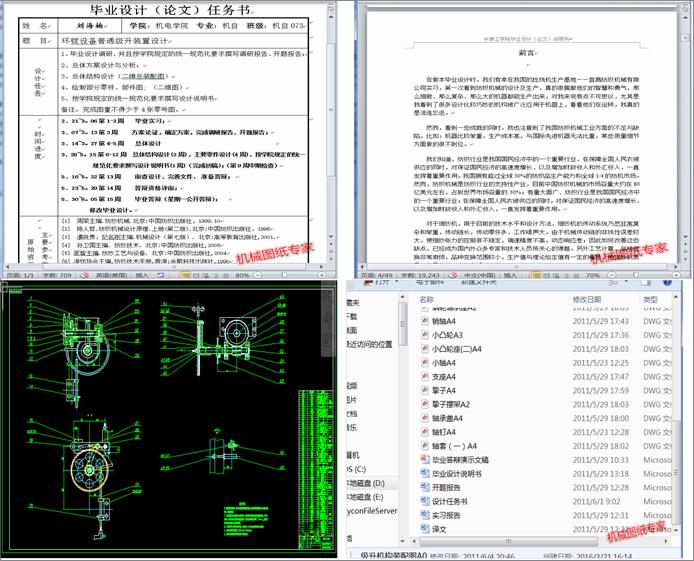The height and width of the screenshot is (561, 694).
Task: Select 本地磁盘 (E:) in navigation pane
Action: 366,497
